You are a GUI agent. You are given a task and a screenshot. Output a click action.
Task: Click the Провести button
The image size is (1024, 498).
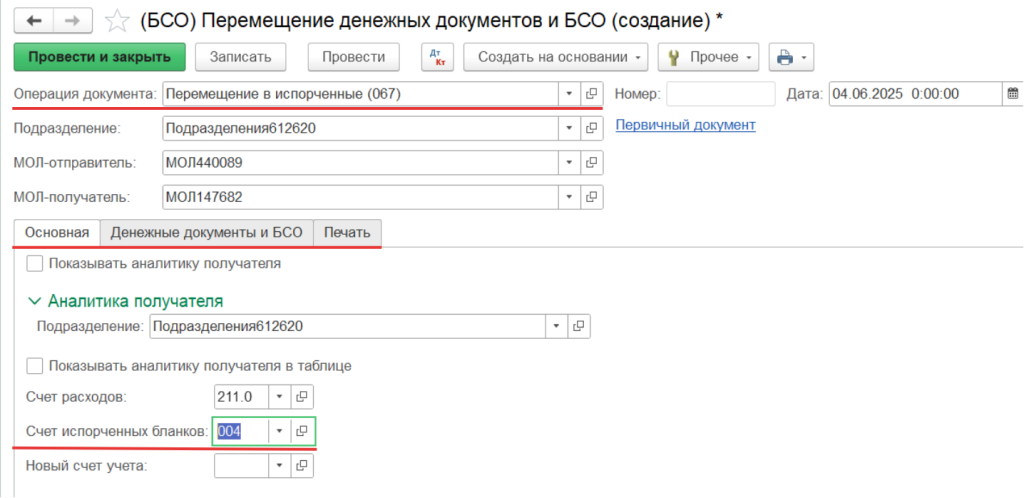click(354, 57)
